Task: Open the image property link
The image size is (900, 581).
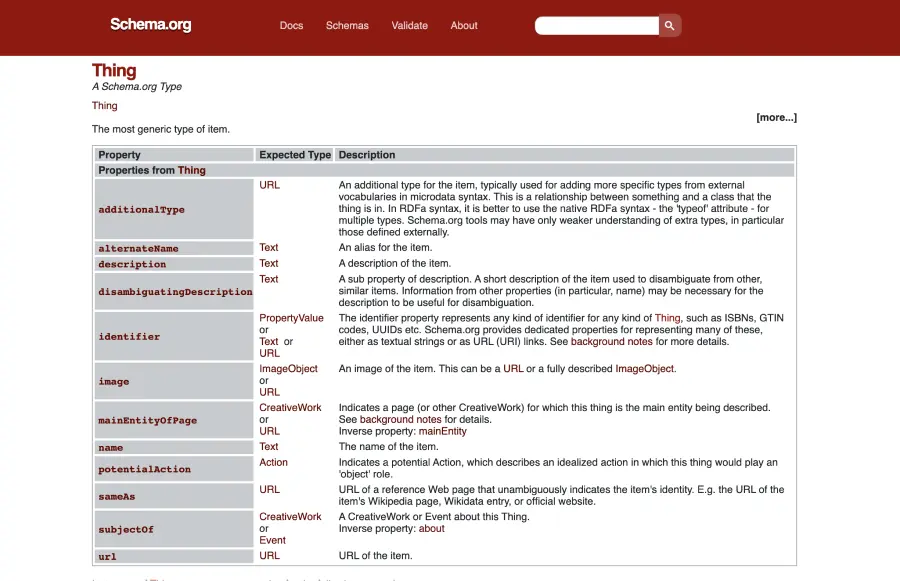Action: tap(114, 381)
